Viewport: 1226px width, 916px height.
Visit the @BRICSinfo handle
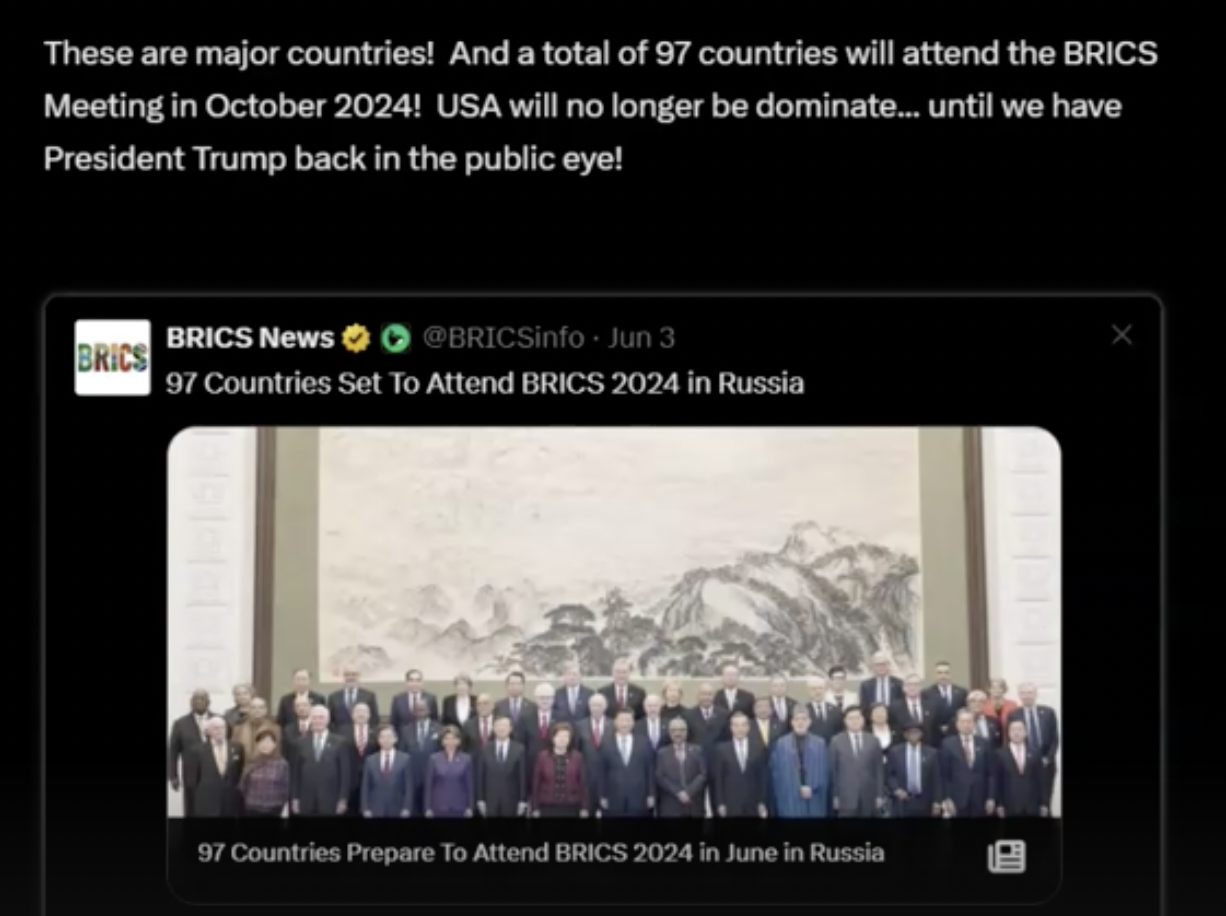pos(503,338)
